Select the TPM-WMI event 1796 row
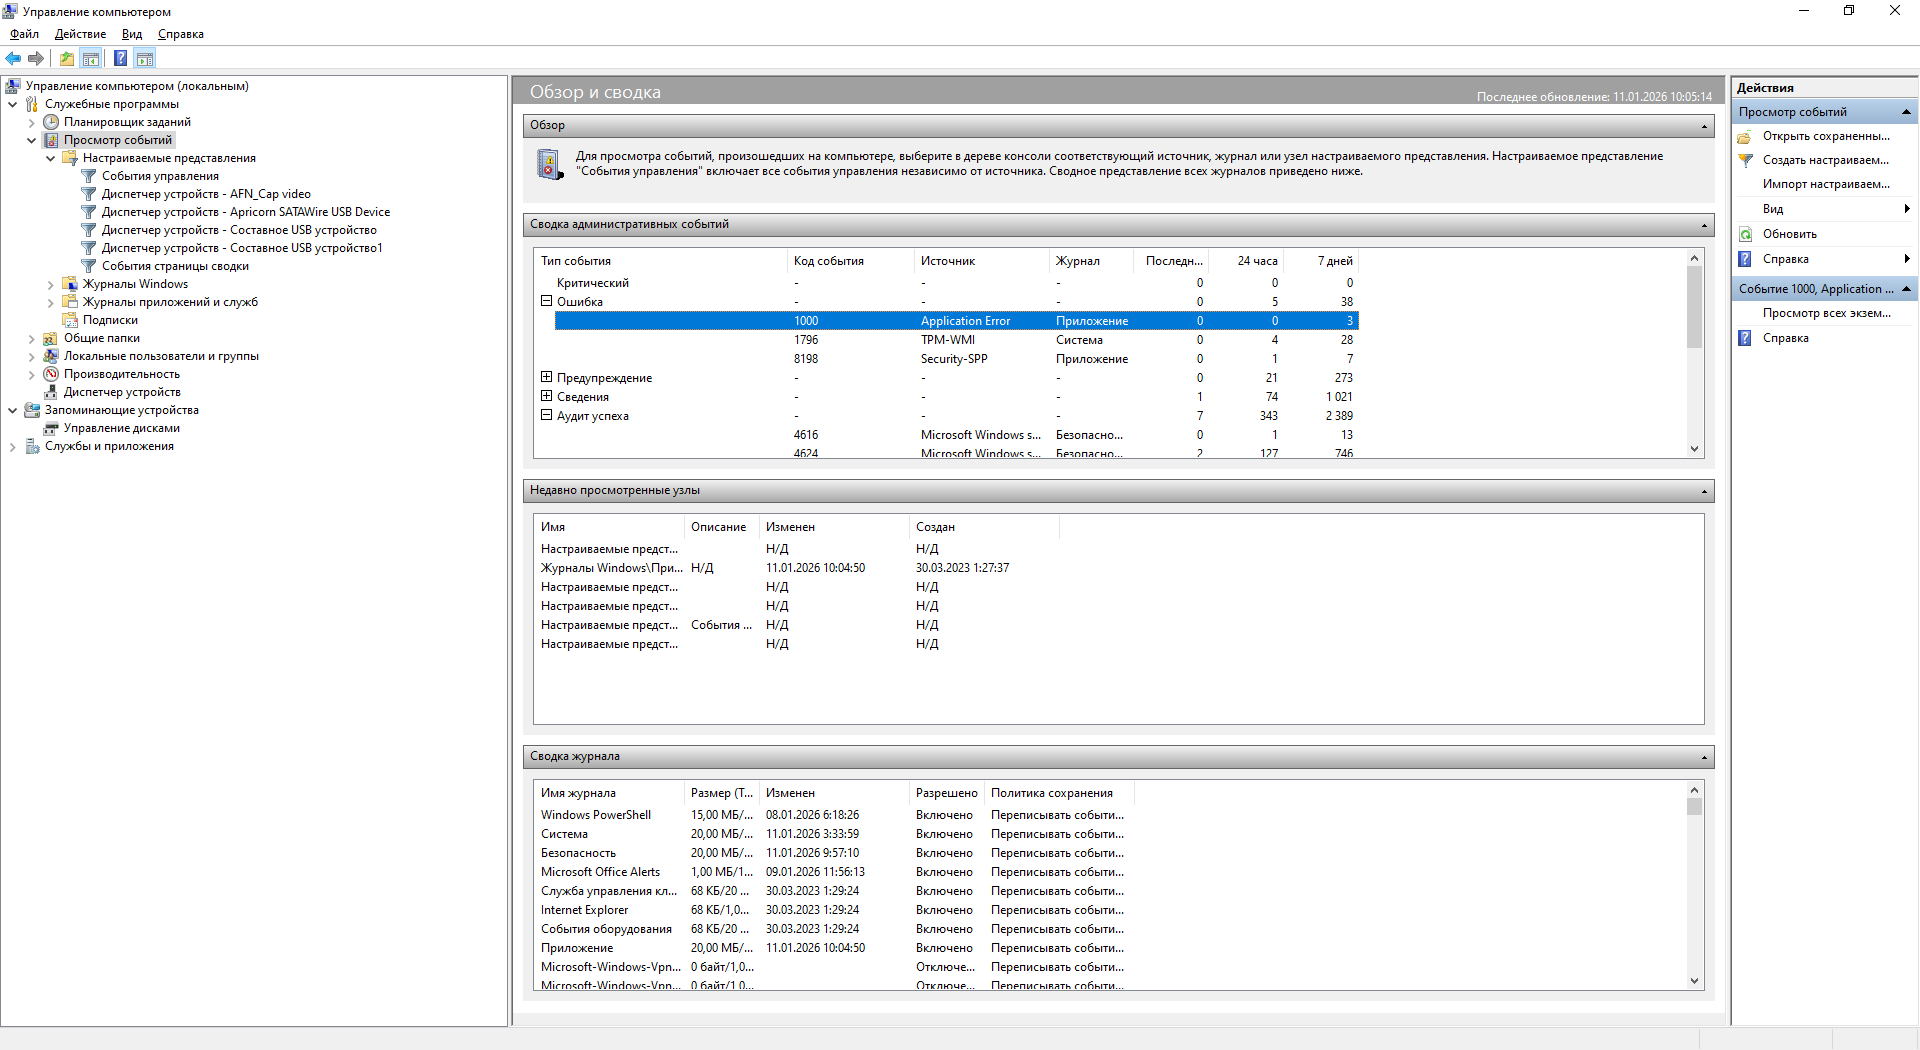 pyautogui.click(x=946, y=340)
